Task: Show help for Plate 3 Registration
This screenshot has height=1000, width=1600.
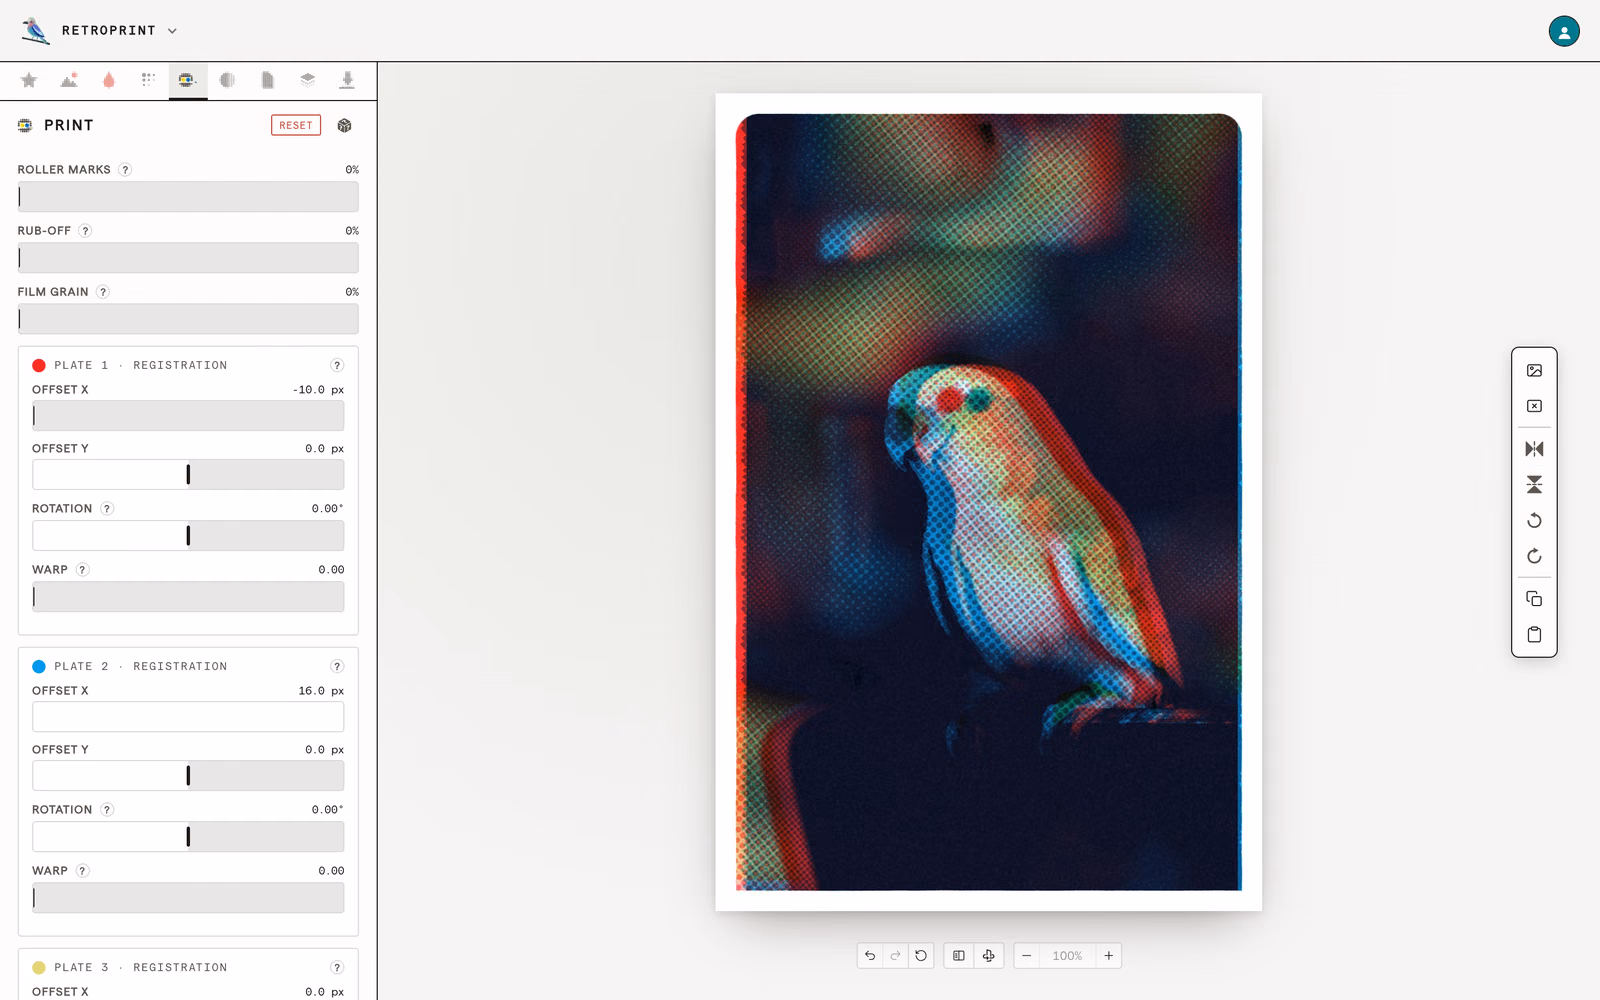Action: pos(337,968)
